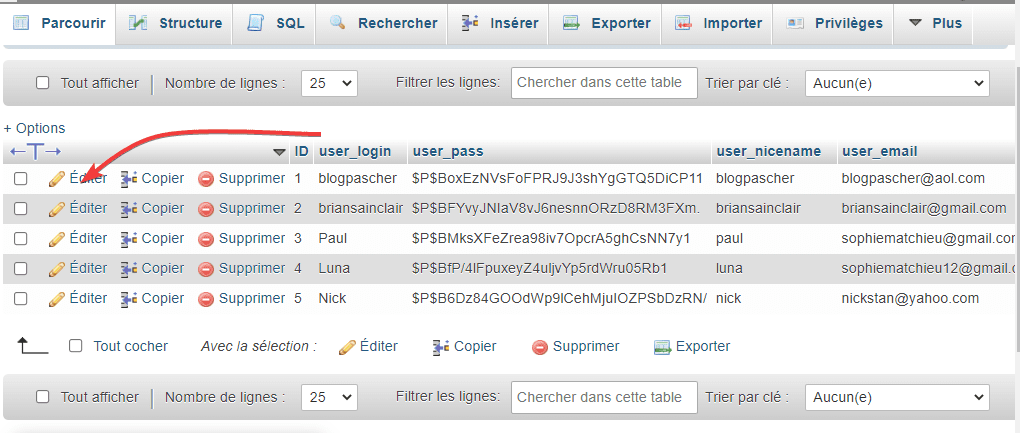
Task: Click the red delete icon for Luna
Action: (206, 269)
